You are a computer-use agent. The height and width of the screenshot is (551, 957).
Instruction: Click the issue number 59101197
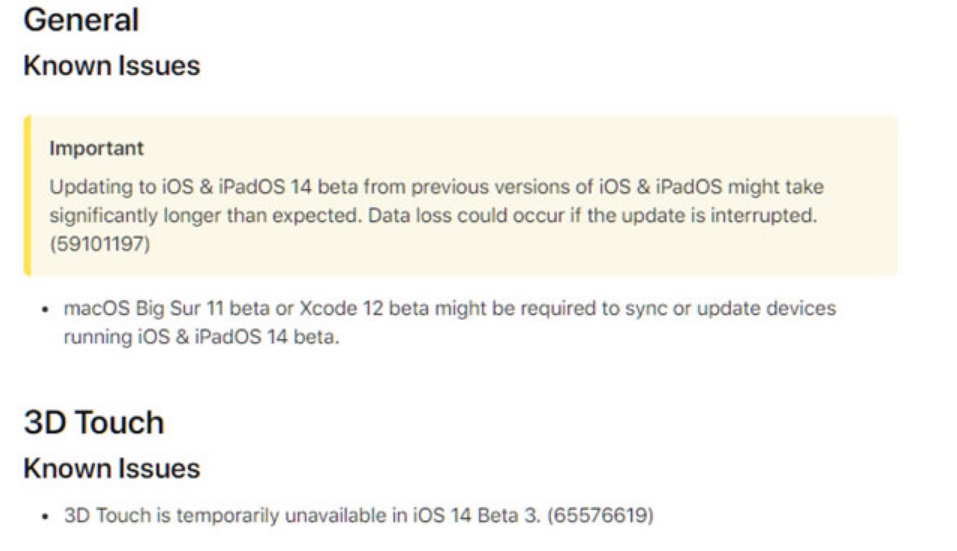100,244
